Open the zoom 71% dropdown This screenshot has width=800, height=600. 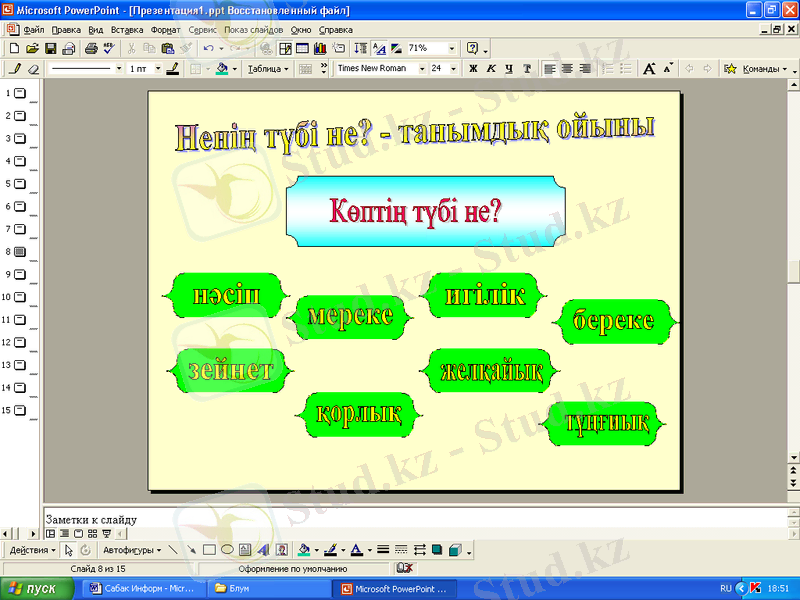[452, 48]
